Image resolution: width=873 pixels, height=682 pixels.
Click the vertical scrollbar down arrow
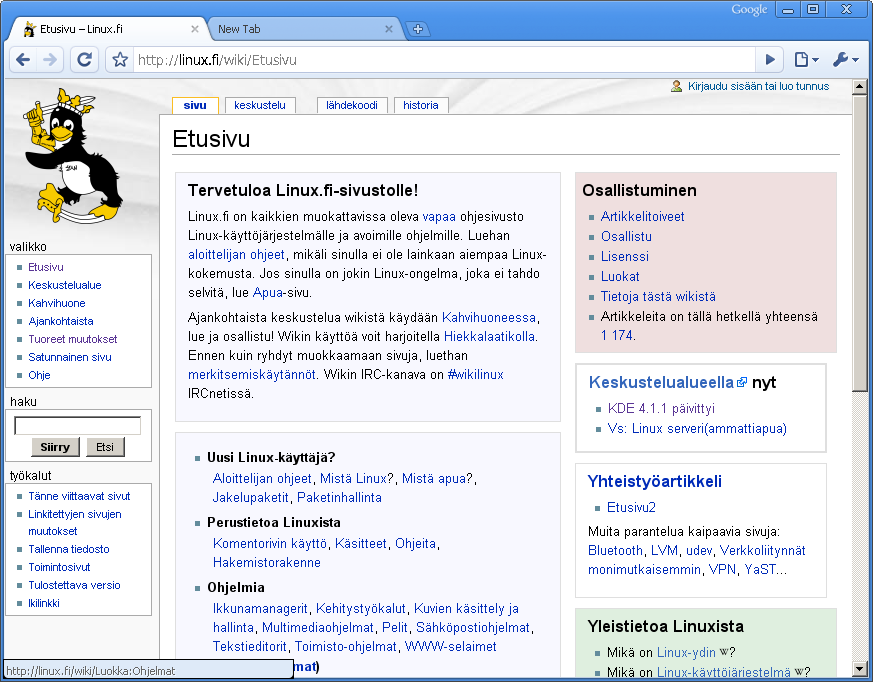point(859,668)
